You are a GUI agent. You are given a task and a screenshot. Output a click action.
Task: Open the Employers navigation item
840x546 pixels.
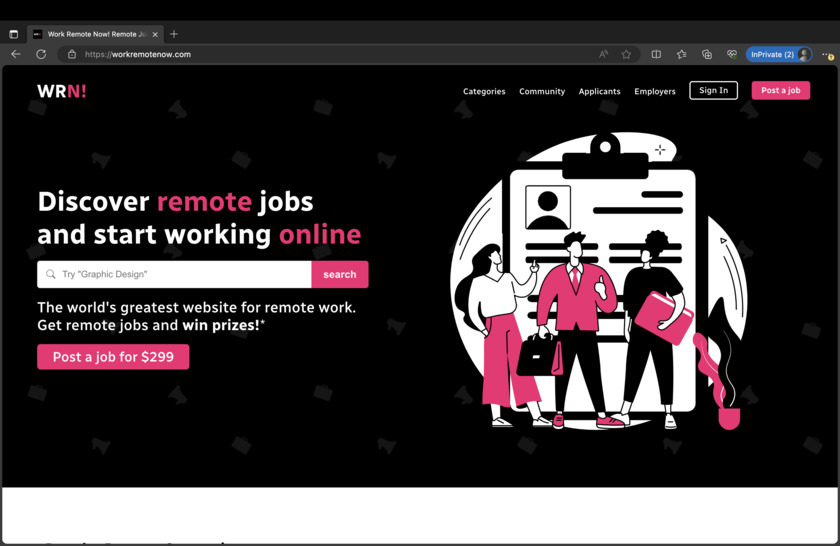click(x=655, y=91)
